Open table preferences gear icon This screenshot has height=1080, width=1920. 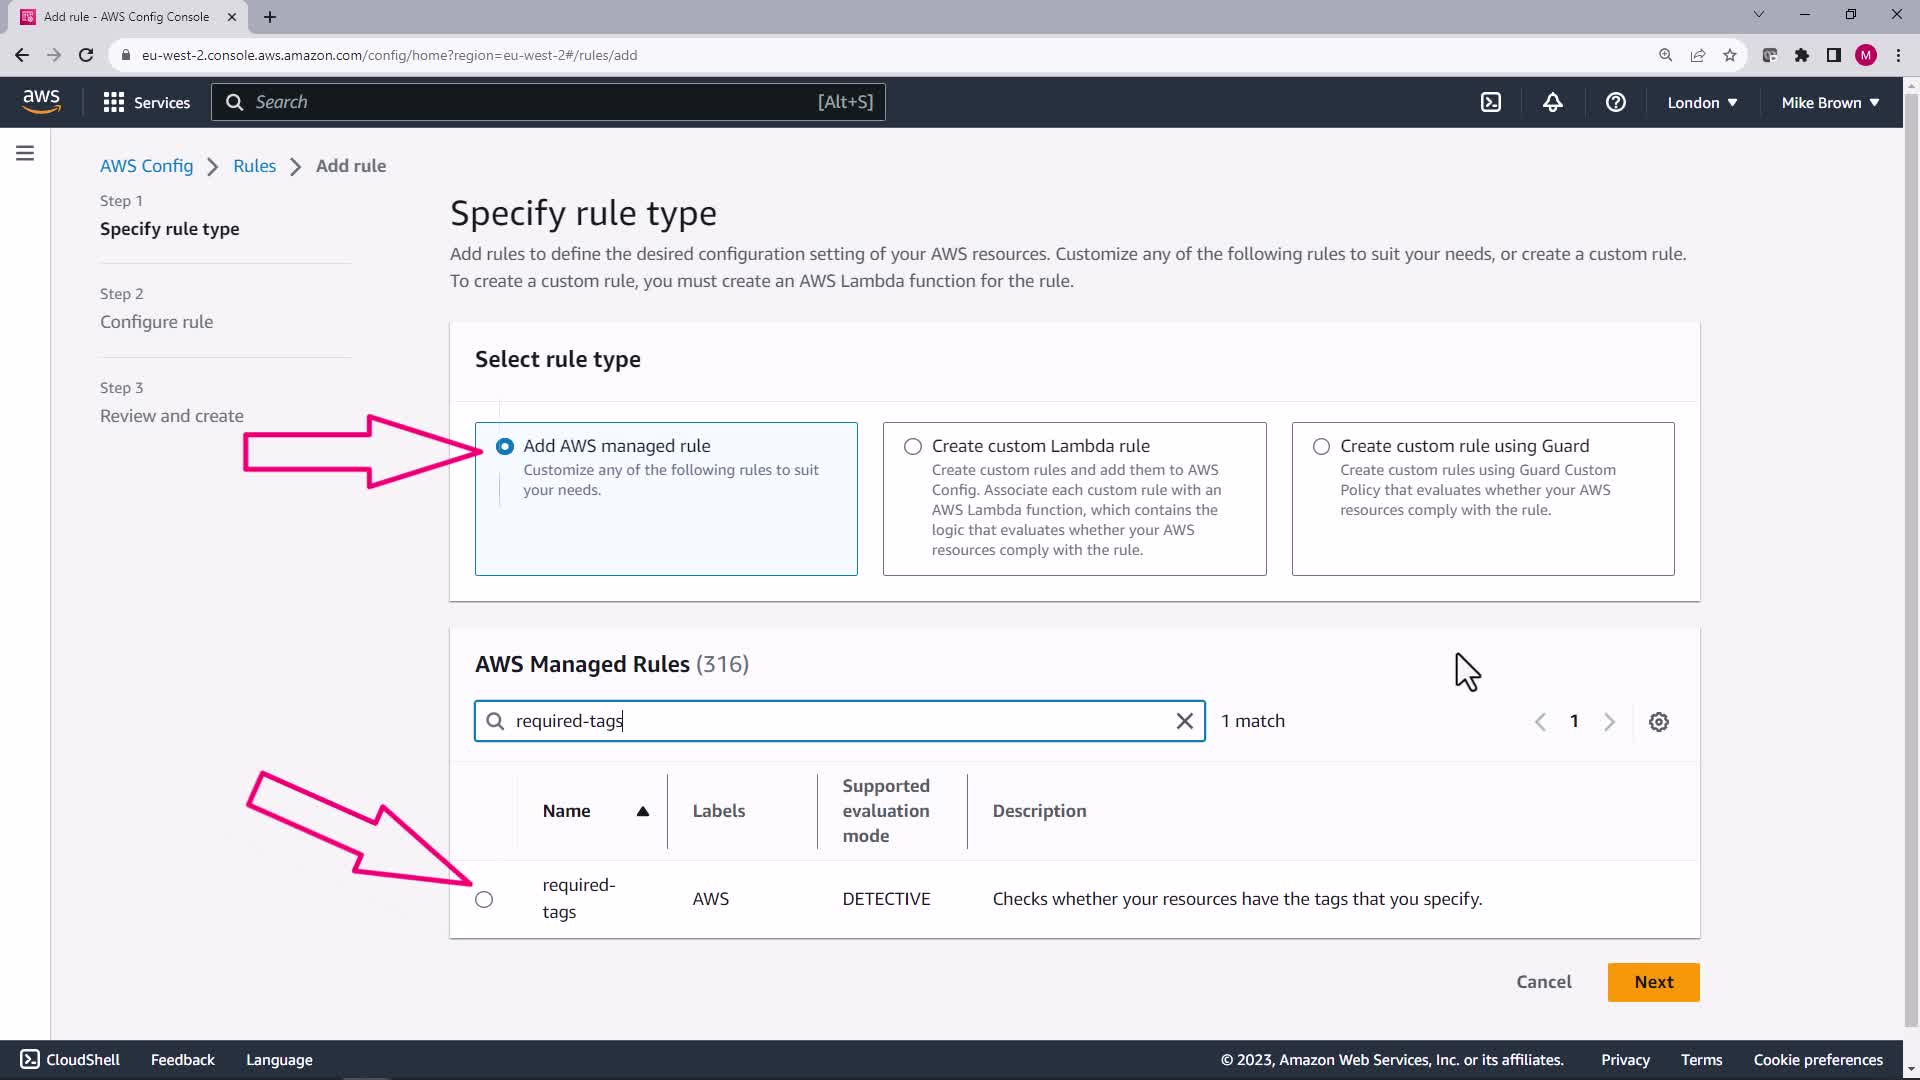tap(1658, 722)
